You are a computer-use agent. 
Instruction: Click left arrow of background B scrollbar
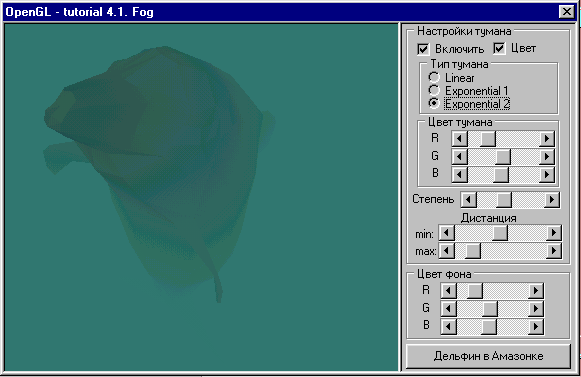pyautogui.click(x=449, y=327)
